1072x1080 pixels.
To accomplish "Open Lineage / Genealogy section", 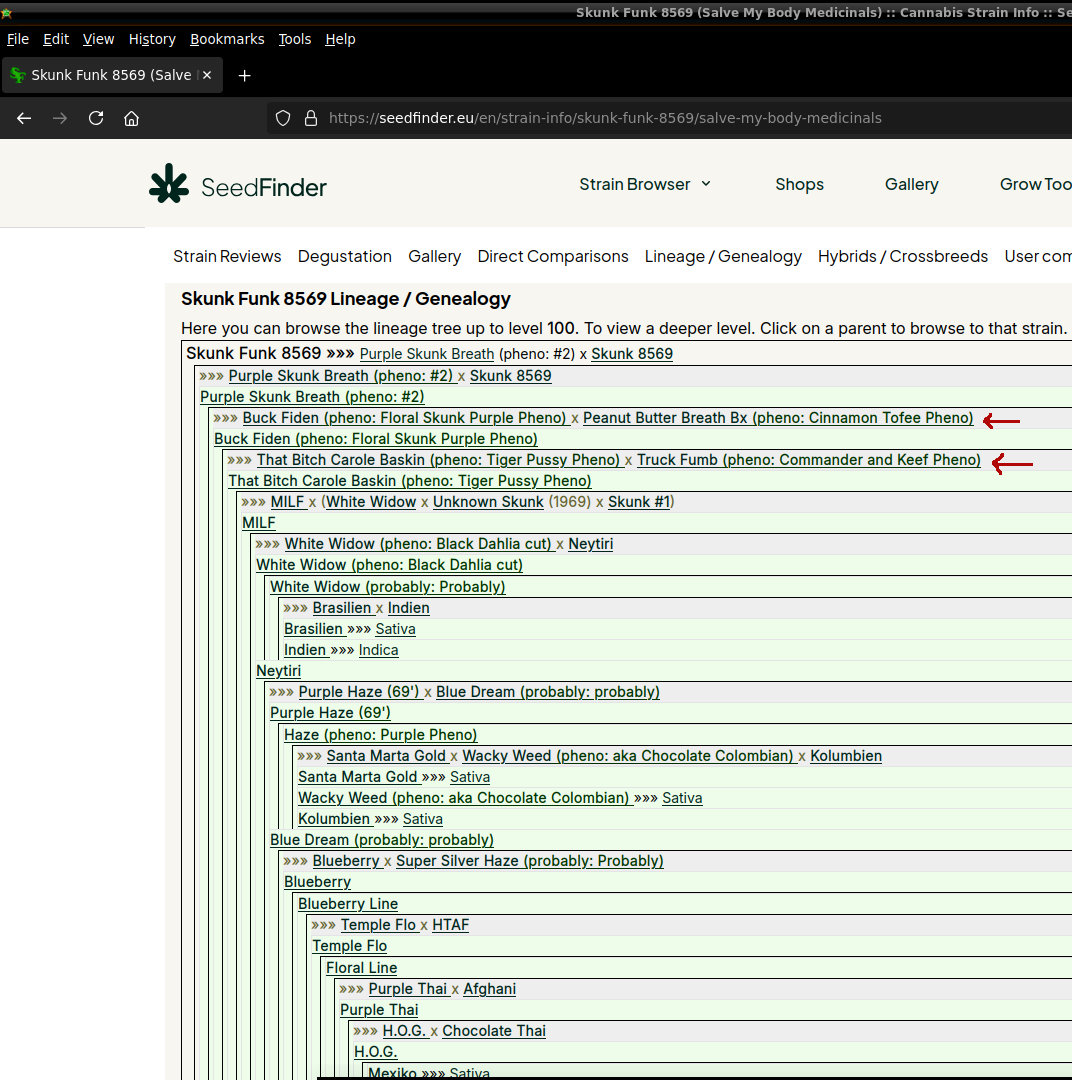I will [x=723, y=256].
